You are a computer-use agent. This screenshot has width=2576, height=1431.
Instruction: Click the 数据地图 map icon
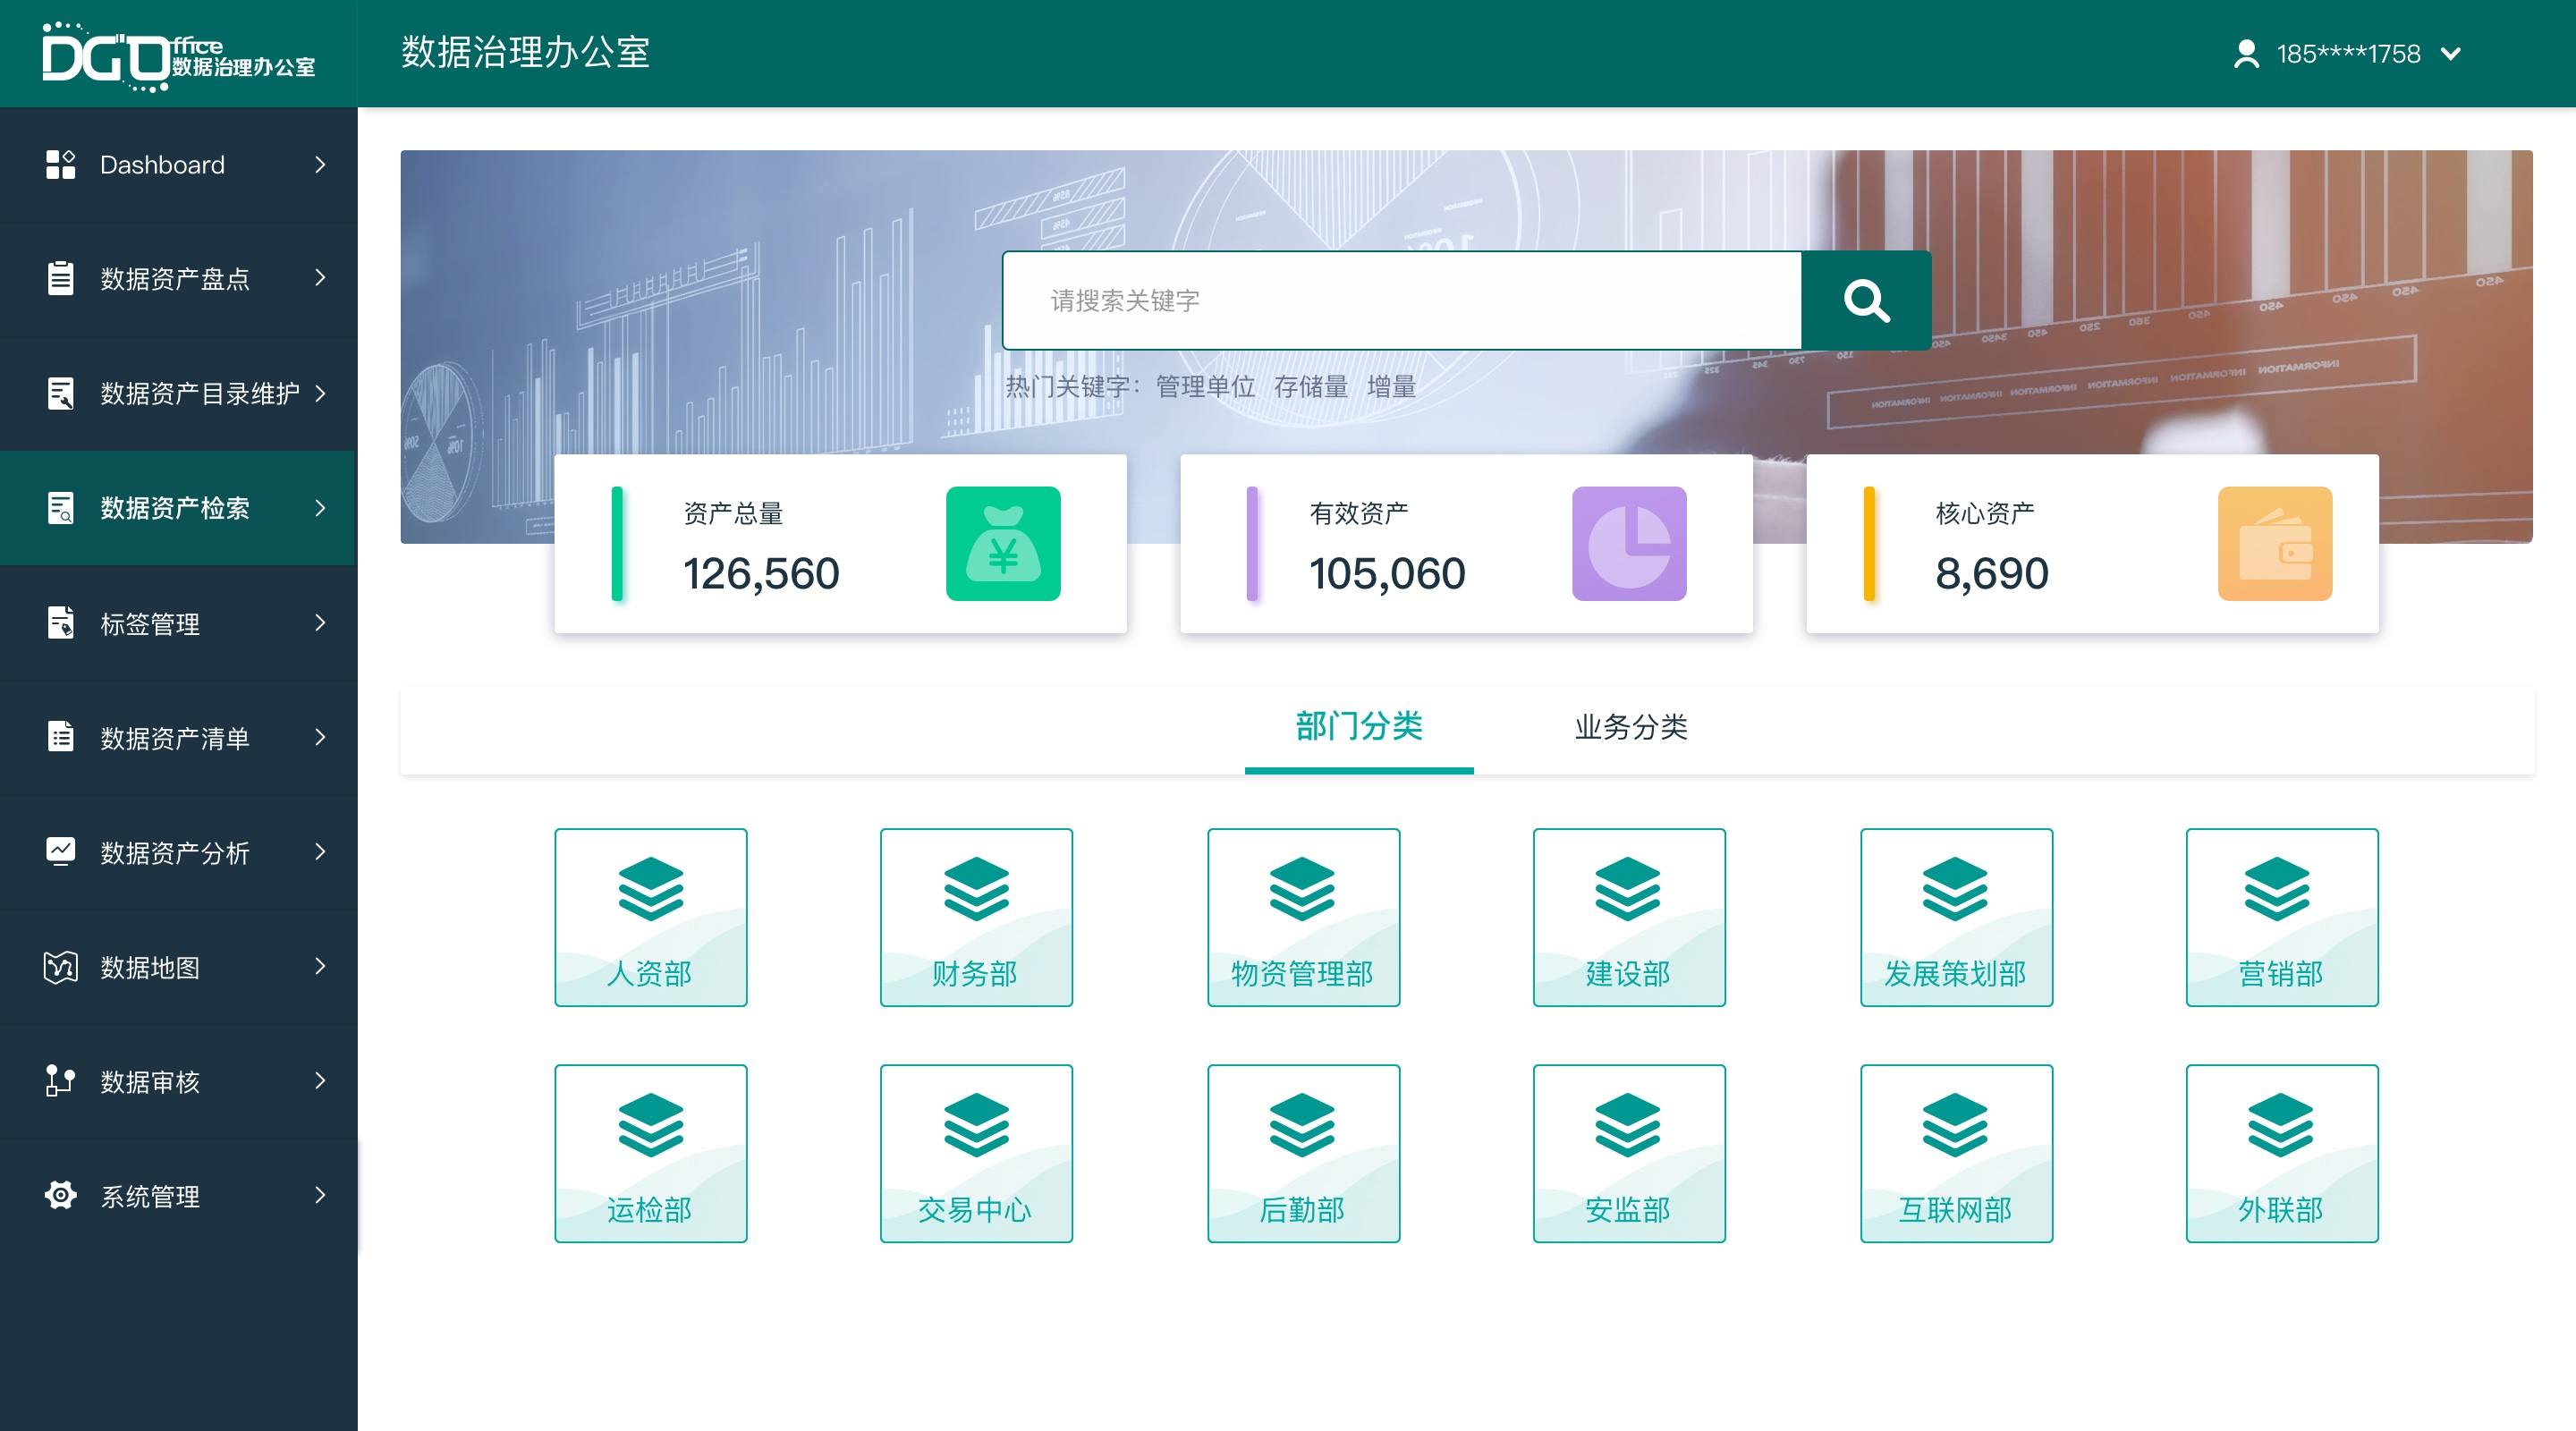point(60,967)
